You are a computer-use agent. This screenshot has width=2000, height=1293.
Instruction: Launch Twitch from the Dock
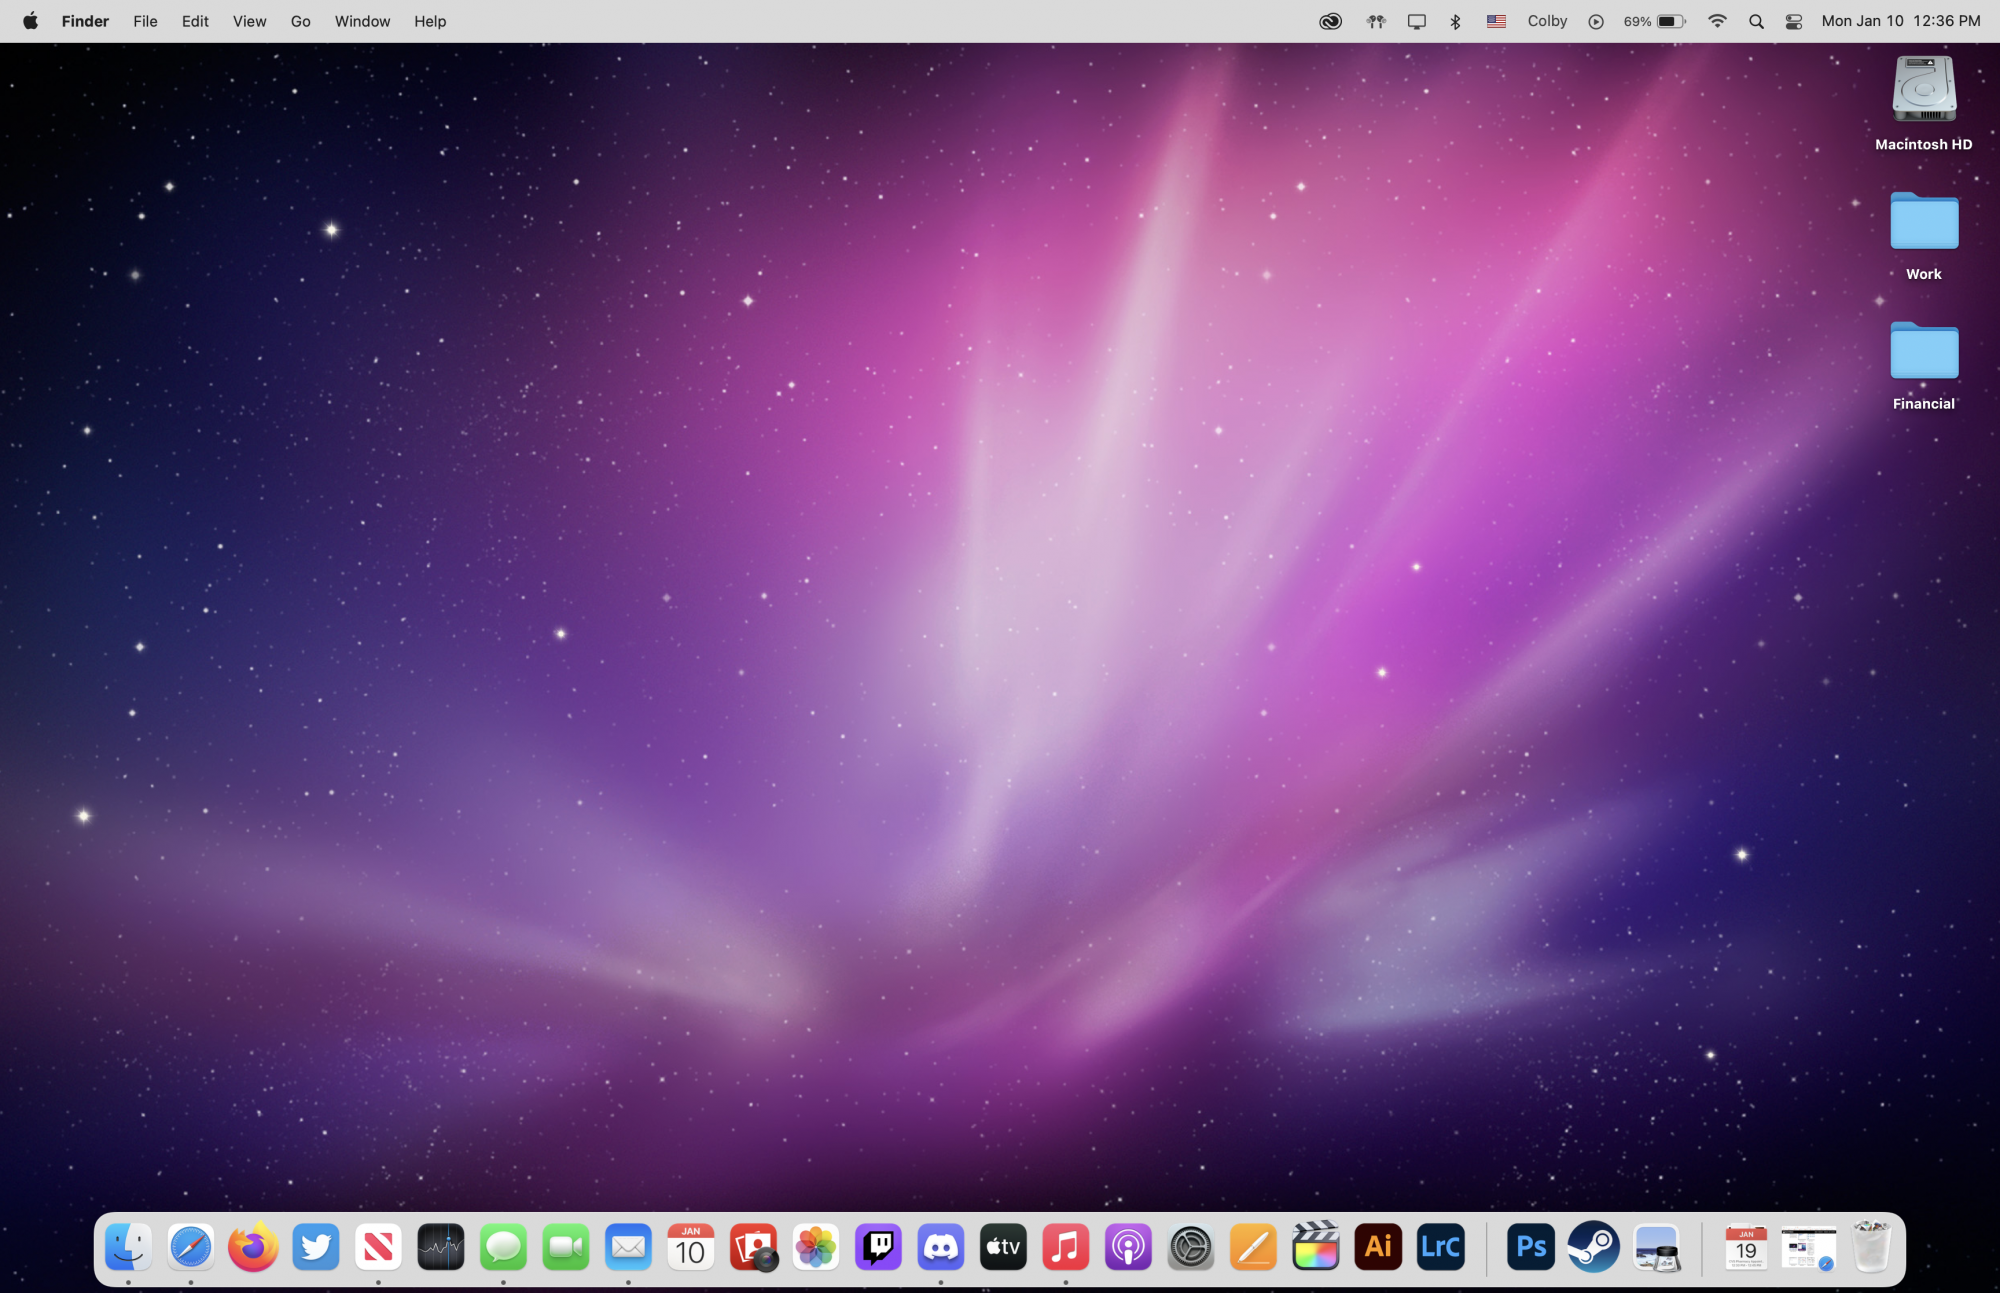pyautogui.click(x=878, y=1247)
